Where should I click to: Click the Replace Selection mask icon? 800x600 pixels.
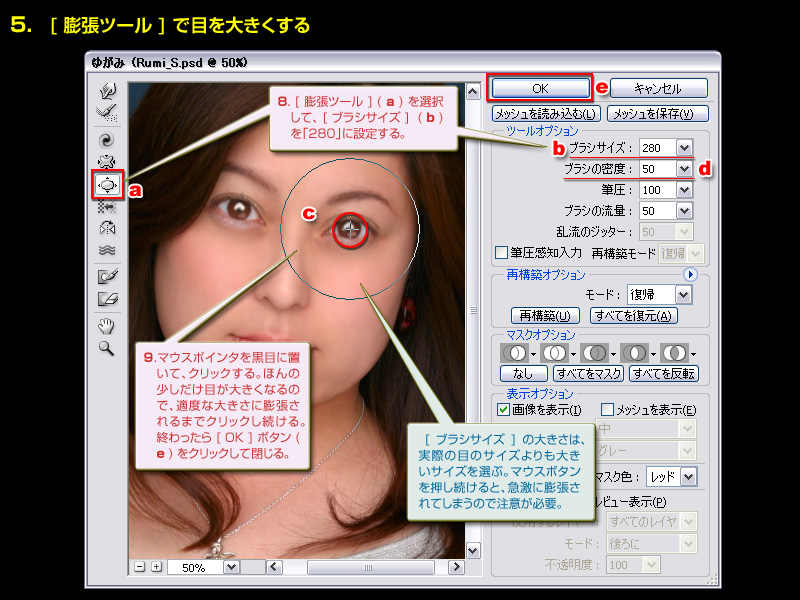tap(514, 353)
